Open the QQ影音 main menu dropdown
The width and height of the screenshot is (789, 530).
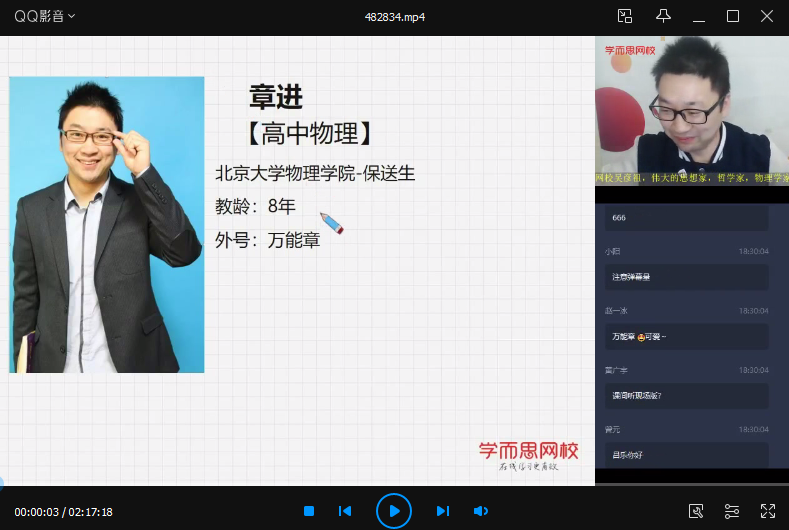tap(44, 16)
